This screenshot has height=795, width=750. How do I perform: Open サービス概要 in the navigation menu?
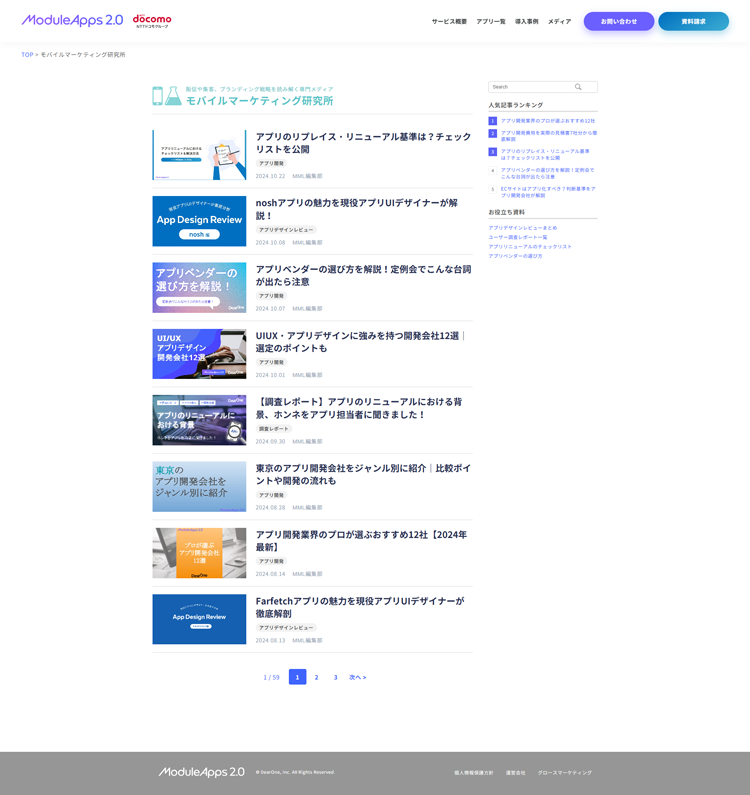(449, 22)
